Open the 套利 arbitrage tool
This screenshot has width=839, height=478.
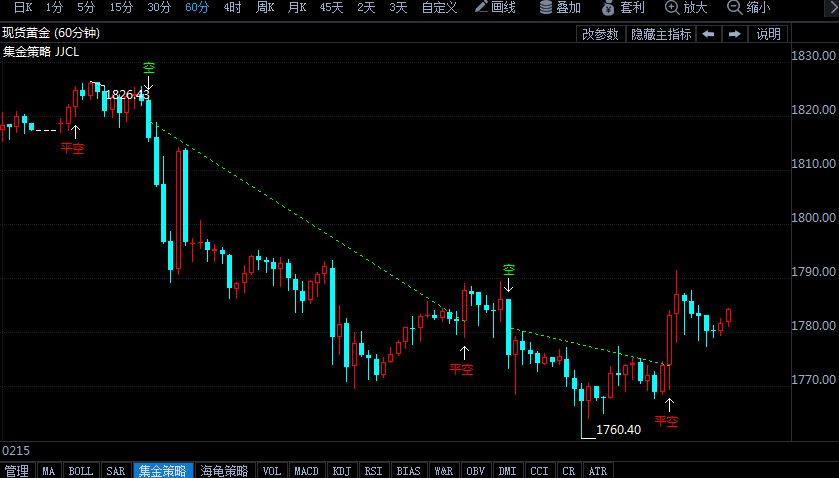(x=623, y=7)
